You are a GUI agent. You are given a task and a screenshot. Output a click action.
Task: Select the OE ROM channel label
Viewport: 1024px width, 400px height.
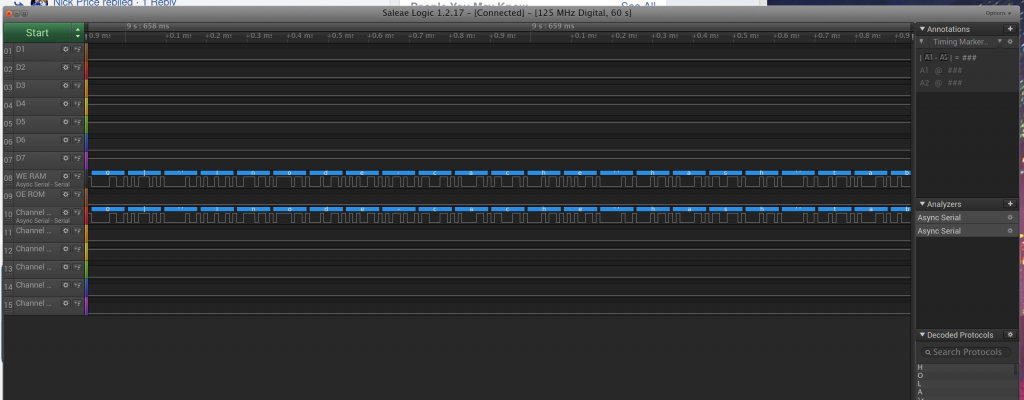[x=31, y=195]
